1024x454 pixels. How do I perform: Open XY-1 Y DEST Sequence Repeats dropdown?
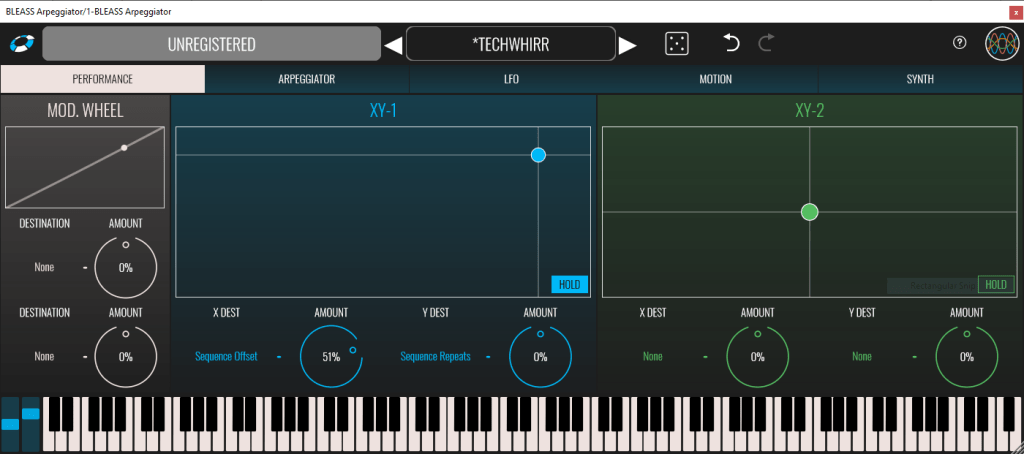tap(436, 356)
